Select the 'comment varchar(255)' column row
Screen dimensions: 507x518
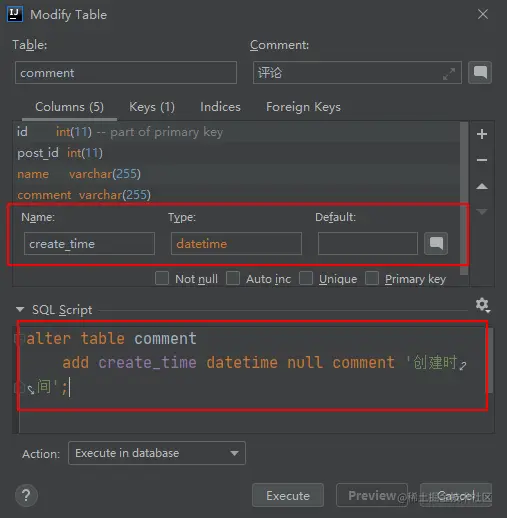pos(237,195)
